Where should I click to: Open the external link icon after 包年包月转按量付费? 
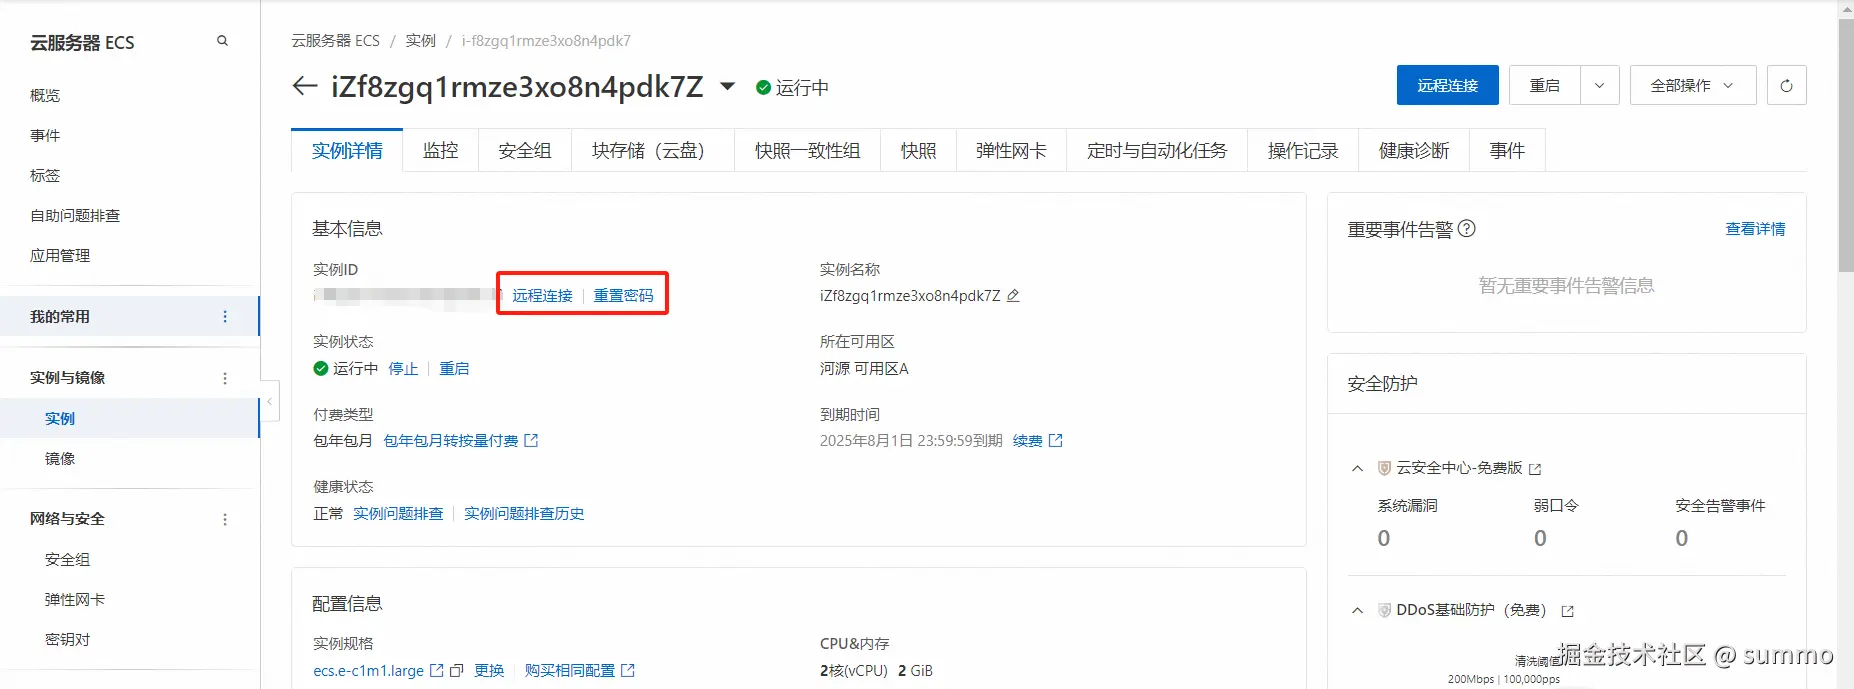[x=531, y=440]
